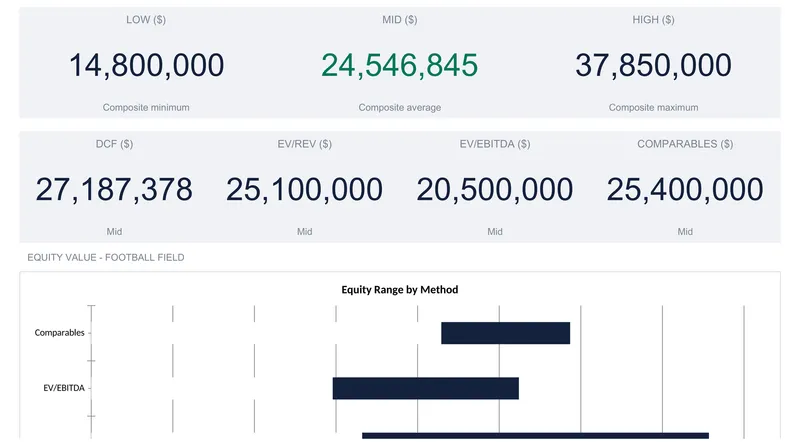Click the LOW ($) card label
This screenshot has height=442, width=800.
146,20
